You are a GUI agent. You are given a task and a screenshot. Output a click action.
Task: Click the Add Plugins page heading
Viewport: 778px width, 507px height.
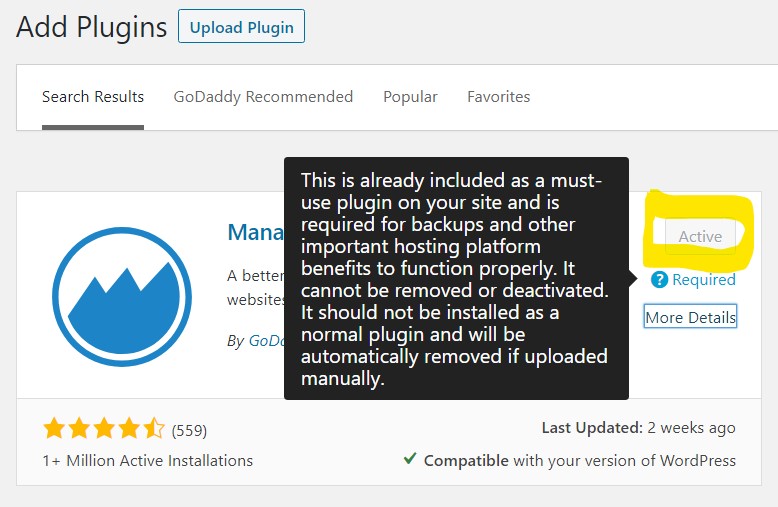[92, 27]
